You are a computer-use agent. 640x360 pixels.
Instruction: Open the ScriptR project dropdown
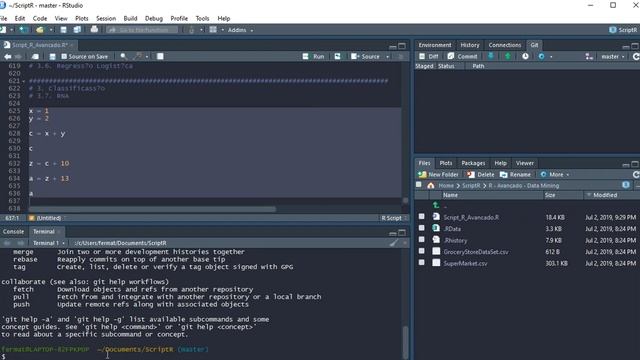(623, 30)
